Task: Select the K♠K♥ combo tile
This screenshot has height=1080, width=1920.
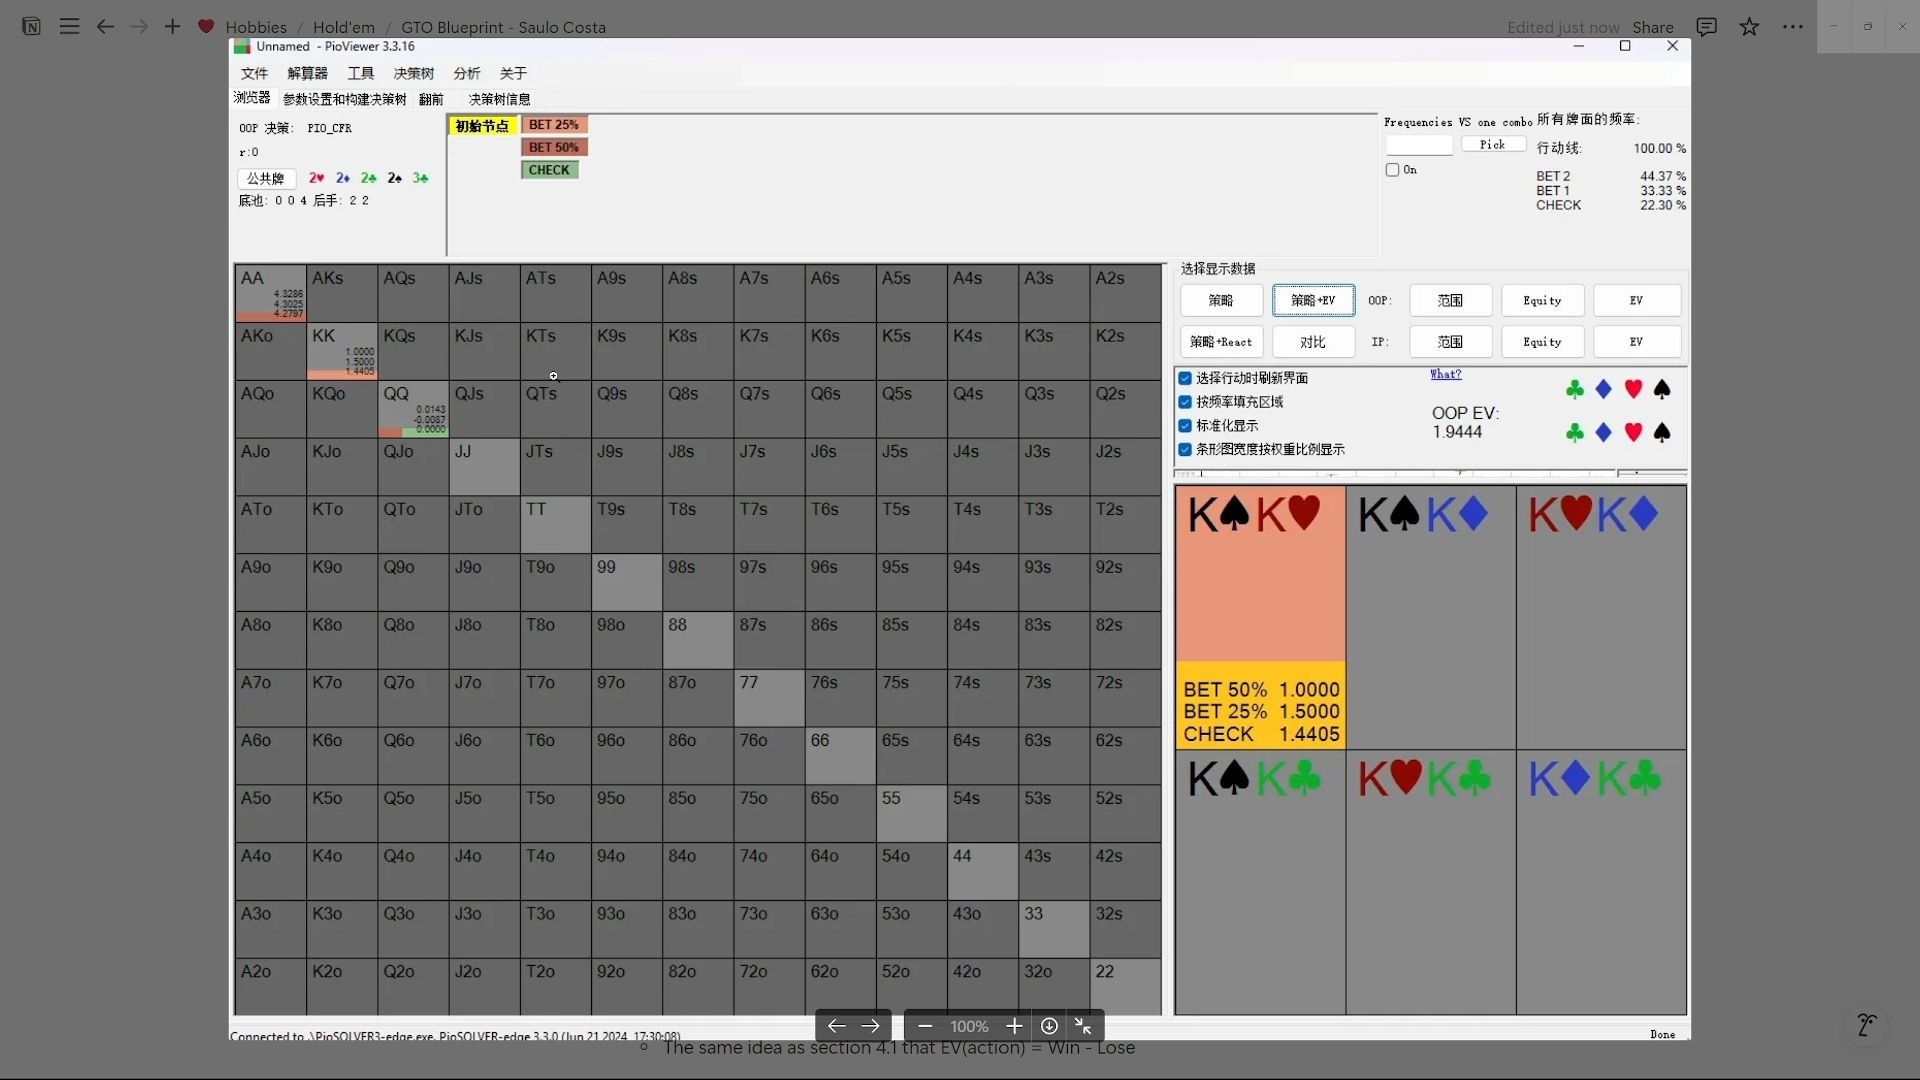Action: [x=1260, y=618]
